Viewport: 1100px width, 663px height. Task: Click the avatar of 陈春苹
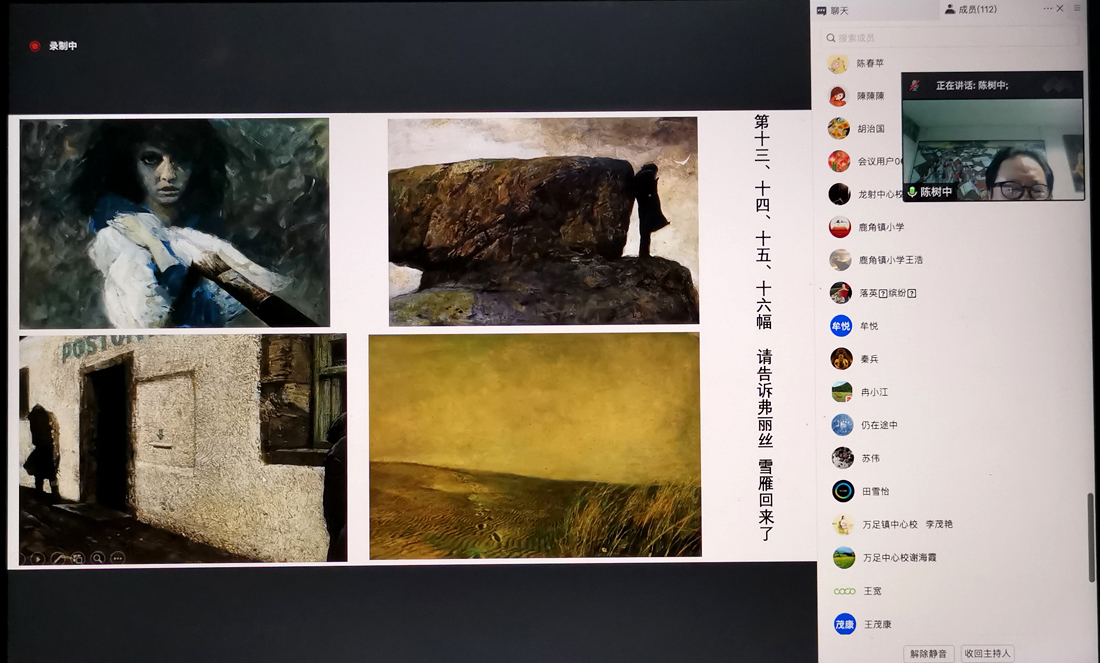click(x=838, y=64)
